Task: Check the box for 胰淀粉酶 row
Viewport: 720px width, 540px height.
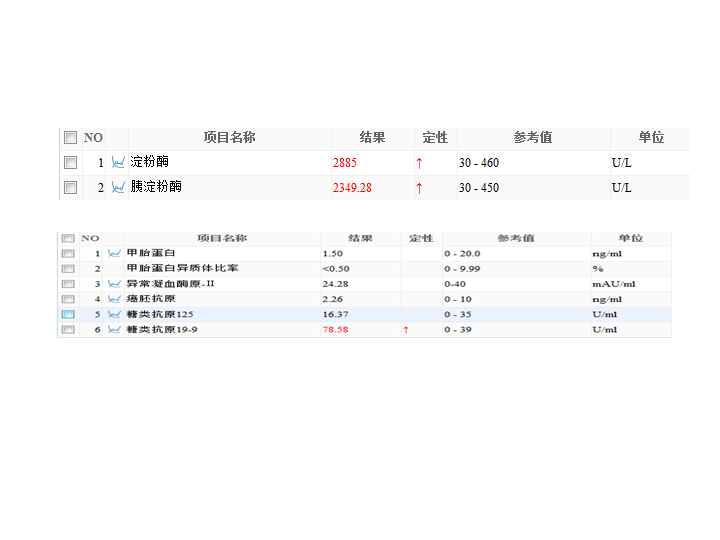Action: [x=70, y=187]
